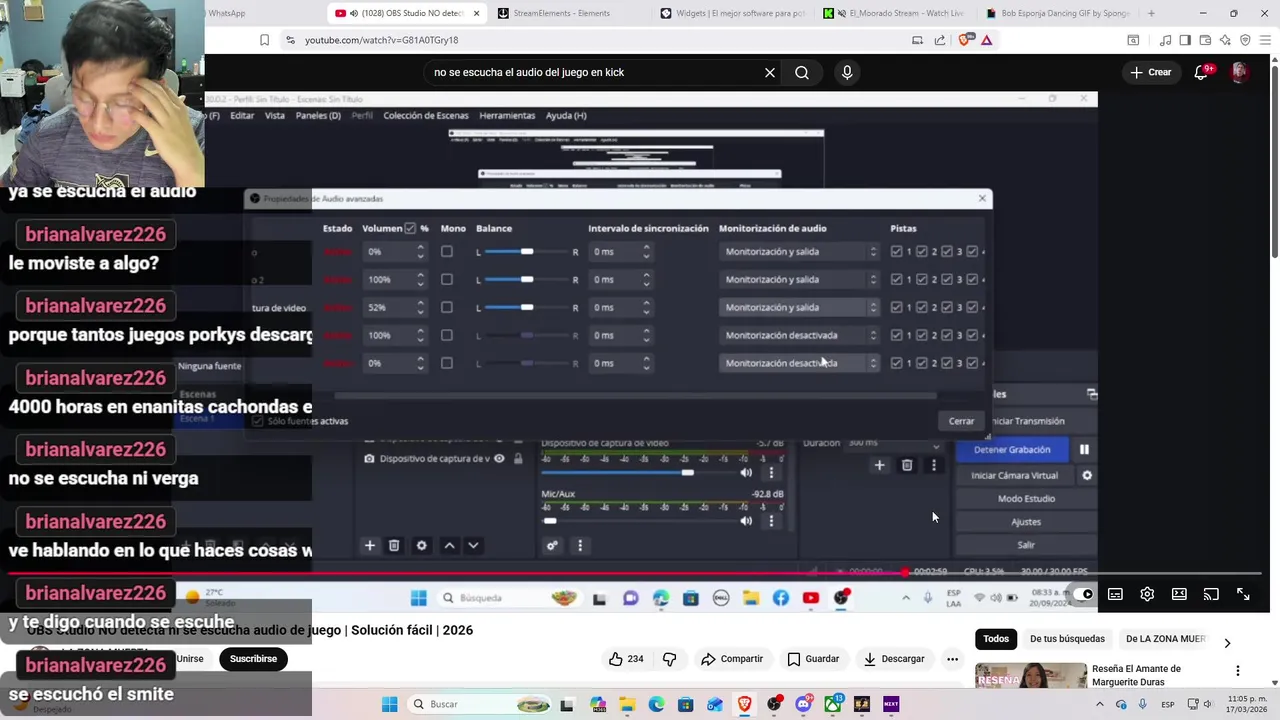Check Mono in 100% row with Monitorización desactivada

click(447, 335)
